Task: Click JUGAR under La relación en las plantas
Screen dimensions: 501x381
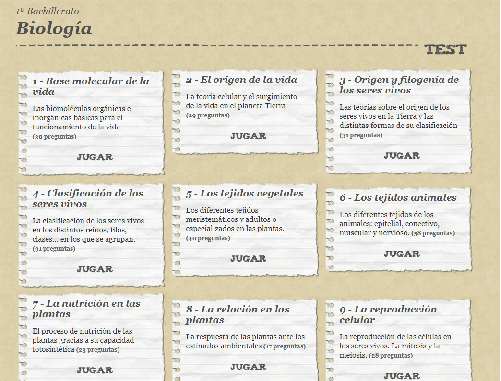Action: 248,367
